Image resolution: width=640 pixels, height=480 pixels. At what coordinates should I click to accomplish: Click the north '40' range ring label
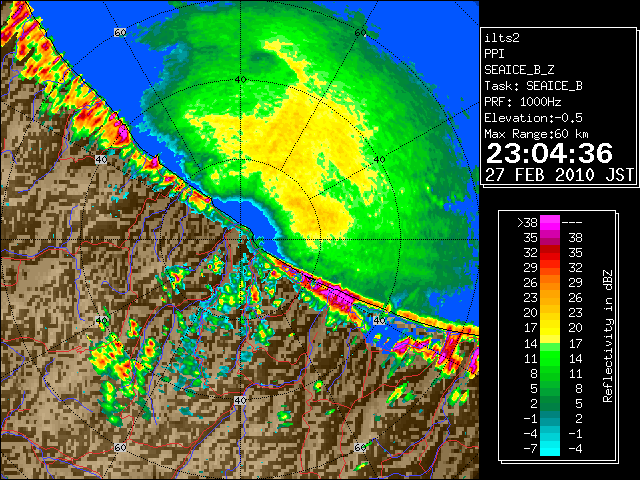tap(240, 80)
